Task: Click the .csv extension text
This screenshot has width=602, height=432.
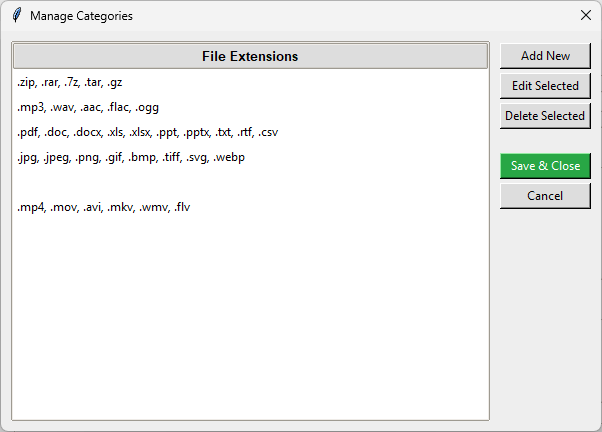Action: coord(268,132)
